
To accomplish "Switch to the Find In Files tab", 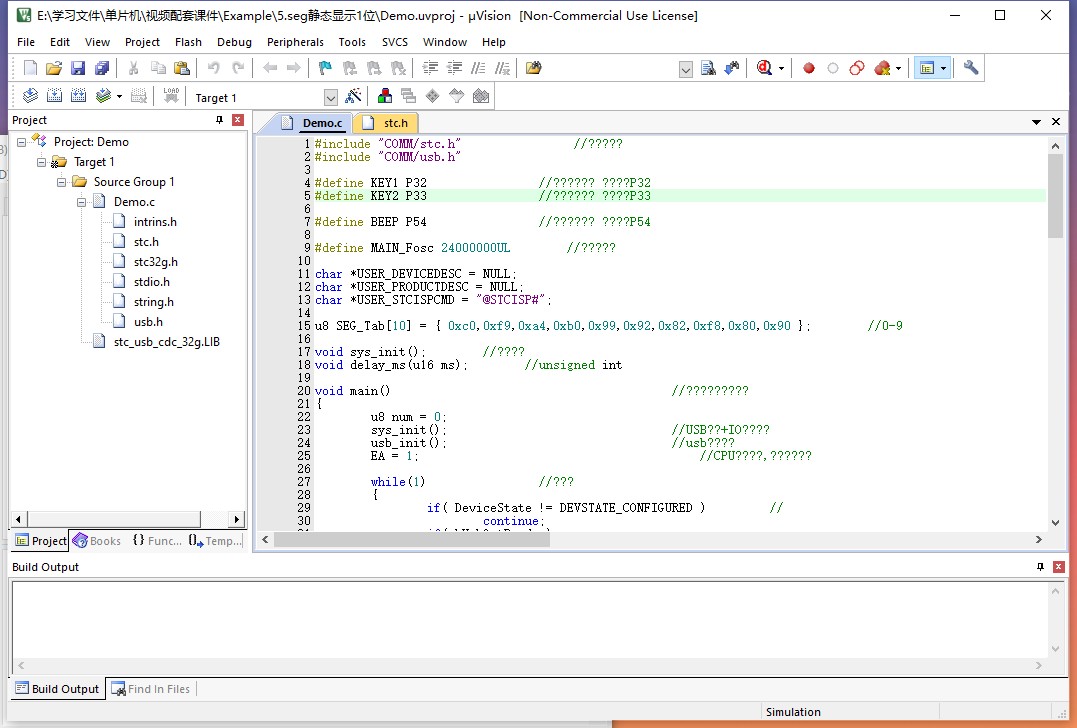I will (x=151, y=689).
